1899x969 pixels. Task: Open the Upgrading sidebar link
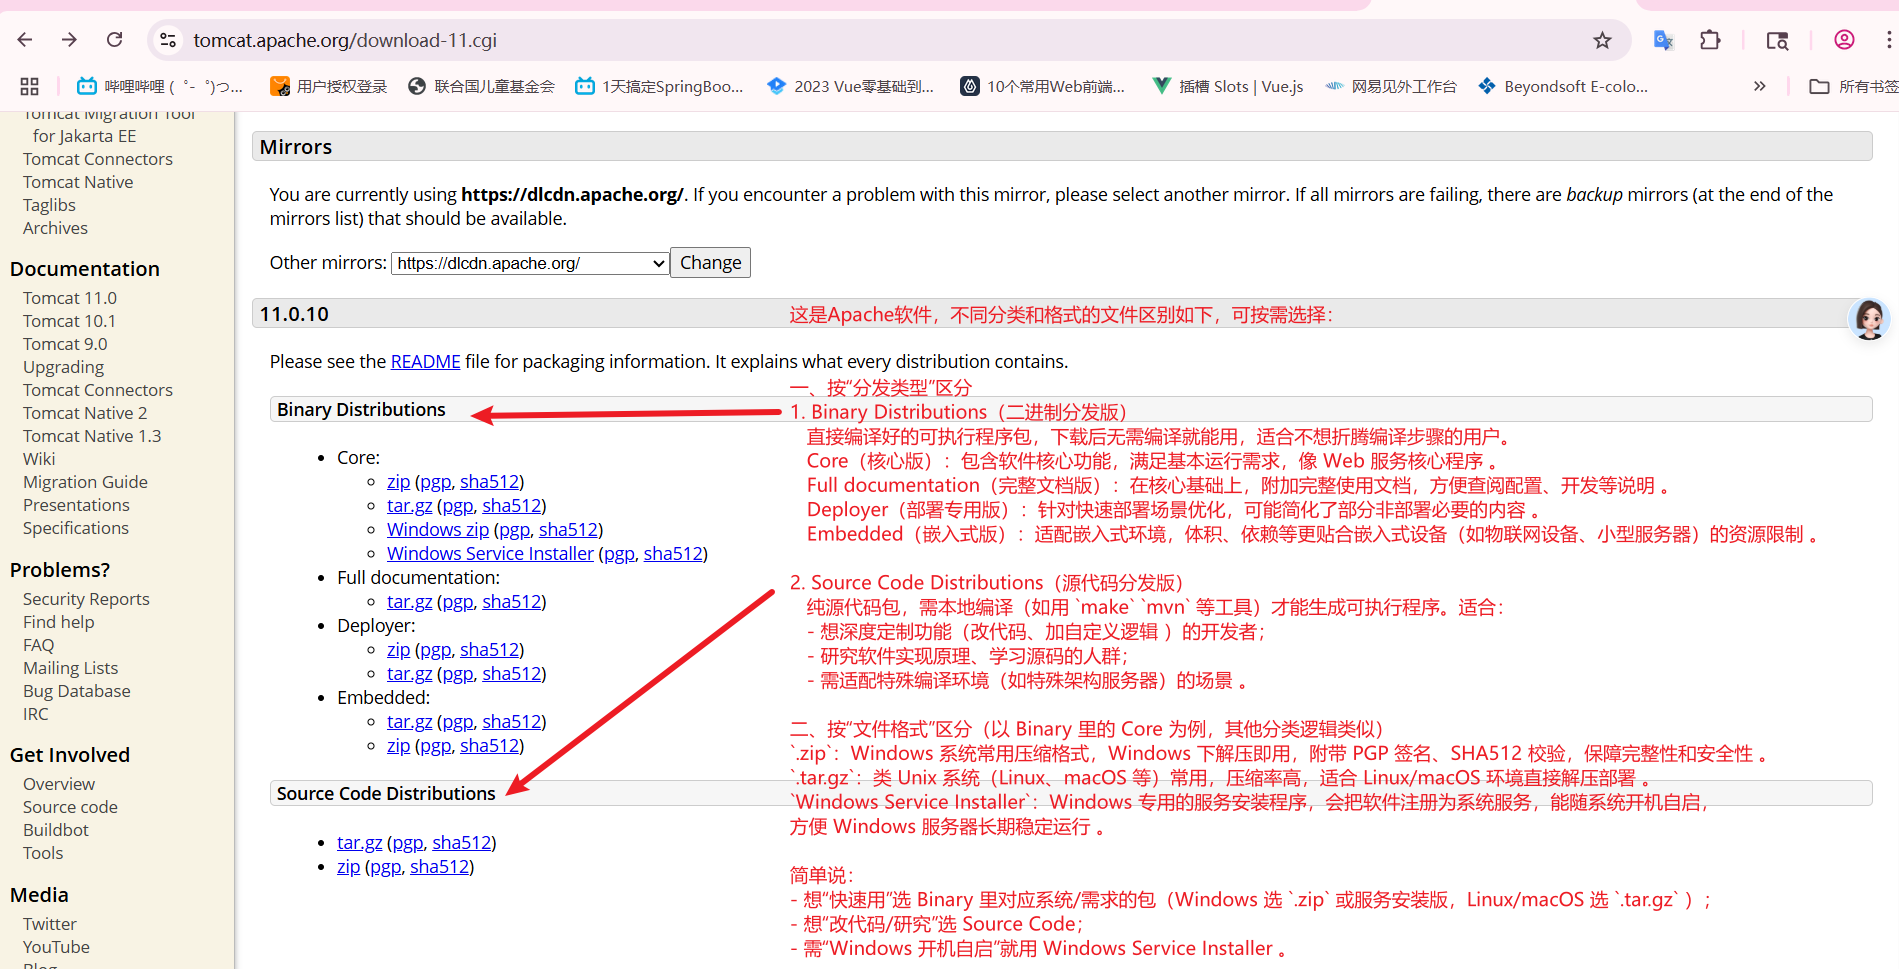point(63,367)
